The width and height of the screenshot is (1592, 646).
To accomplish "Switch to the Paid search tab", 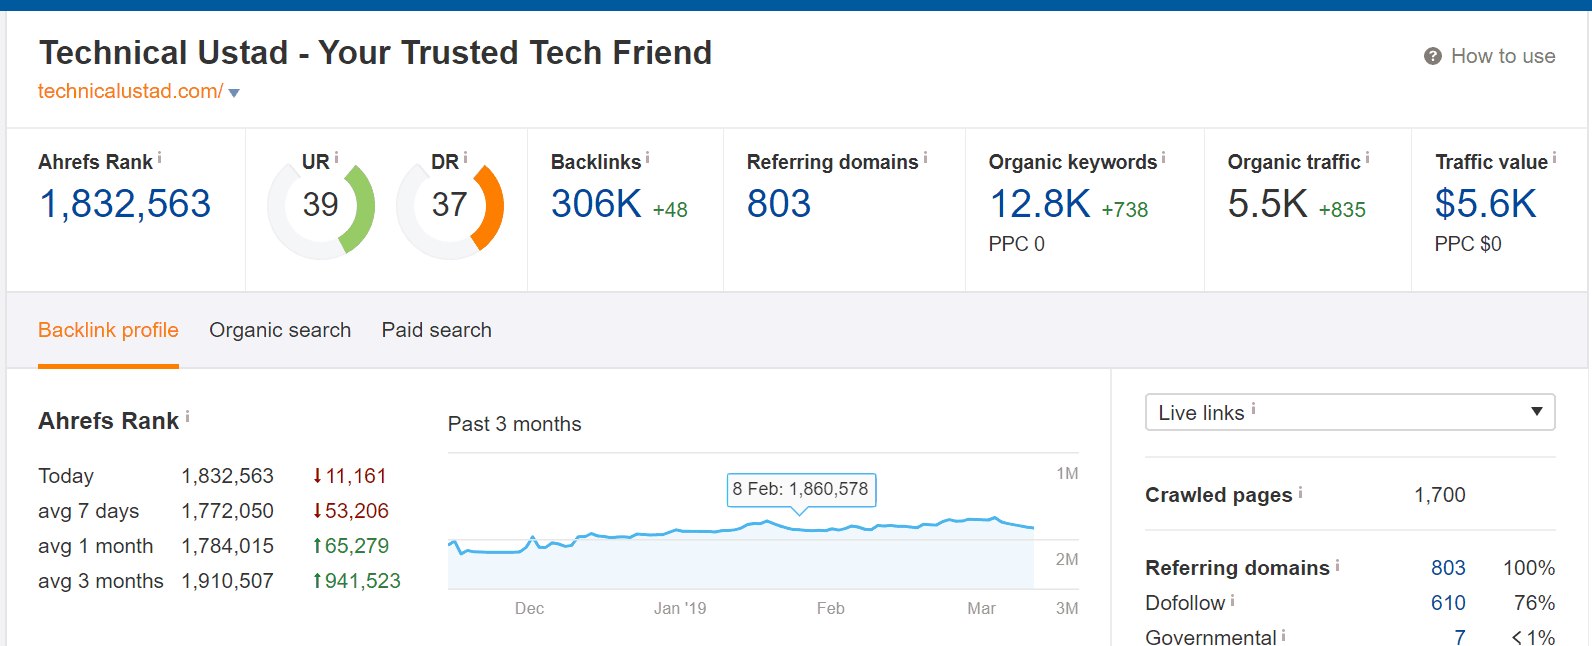I will click(436, 330).
